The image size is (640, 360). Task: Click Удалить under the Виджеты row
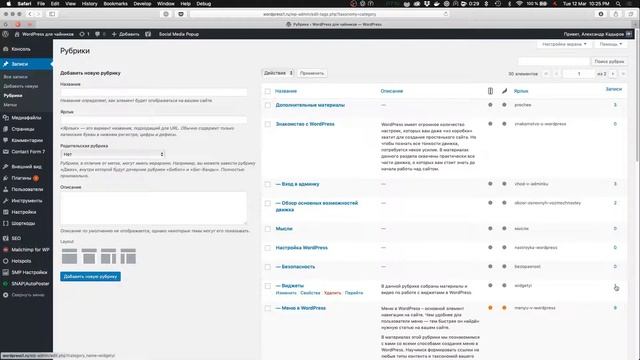click(x=332, y=293)
